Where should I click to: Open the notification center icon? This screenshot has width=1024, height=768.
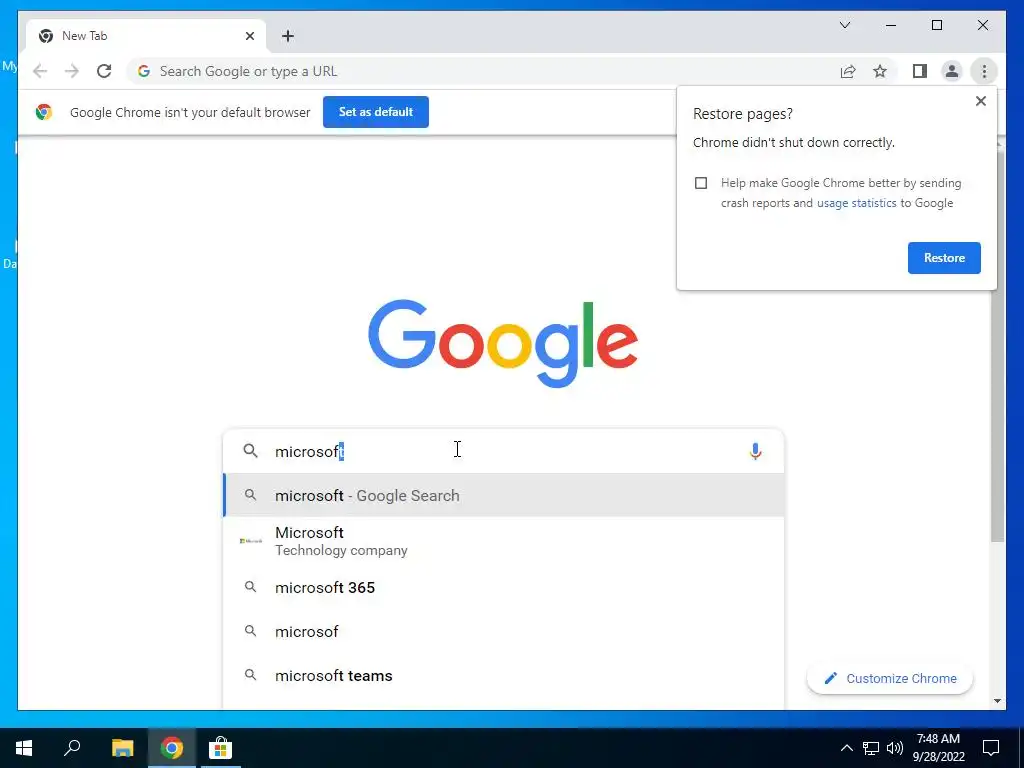coord(991,748)
